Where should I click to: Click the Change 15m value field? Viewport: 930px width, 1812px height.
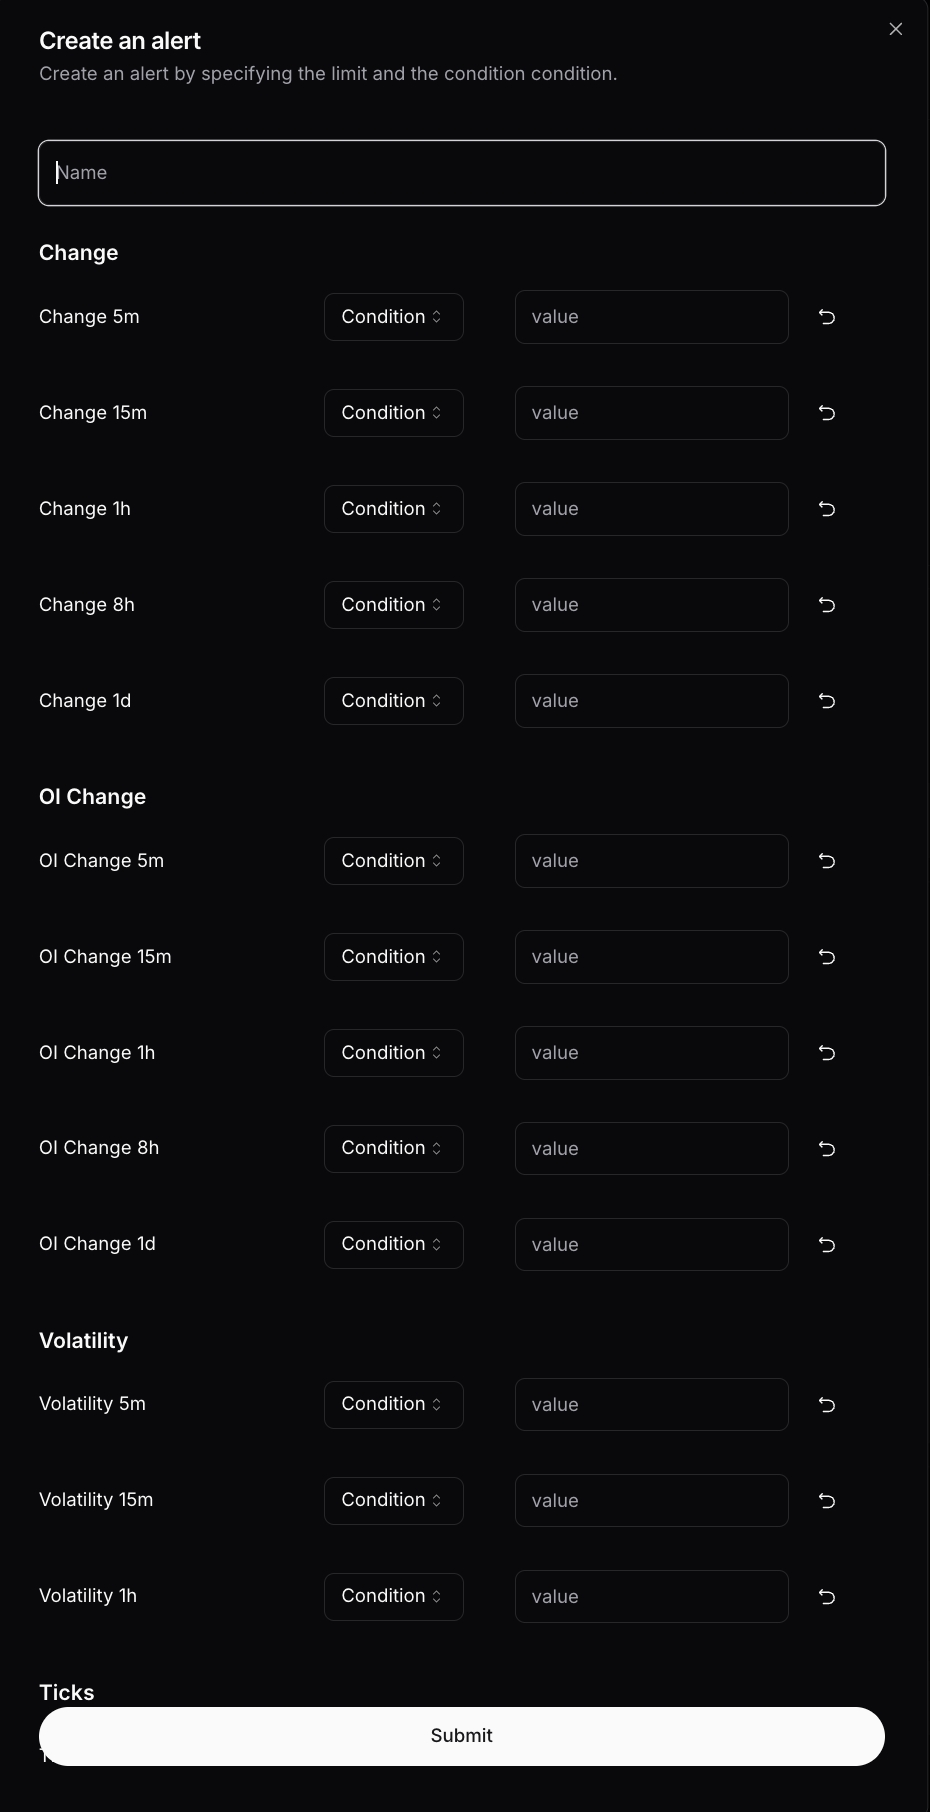pos(651,413)
